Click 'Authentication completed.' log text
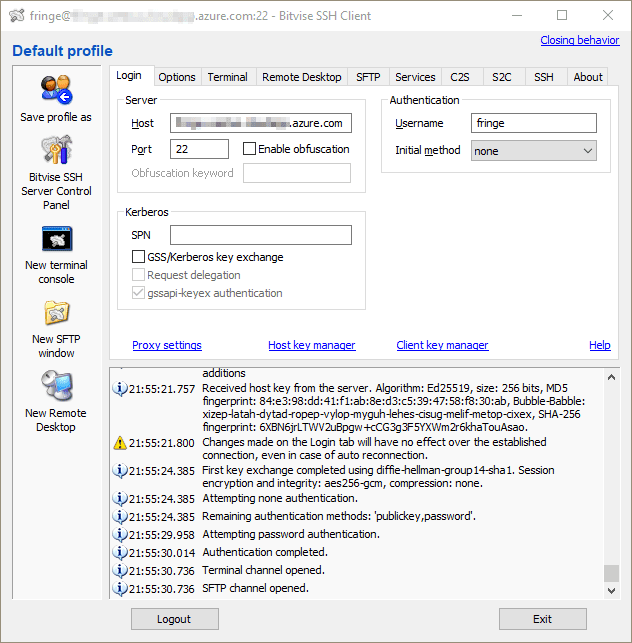Screen dimensions: 632x643 coord(265,552)
